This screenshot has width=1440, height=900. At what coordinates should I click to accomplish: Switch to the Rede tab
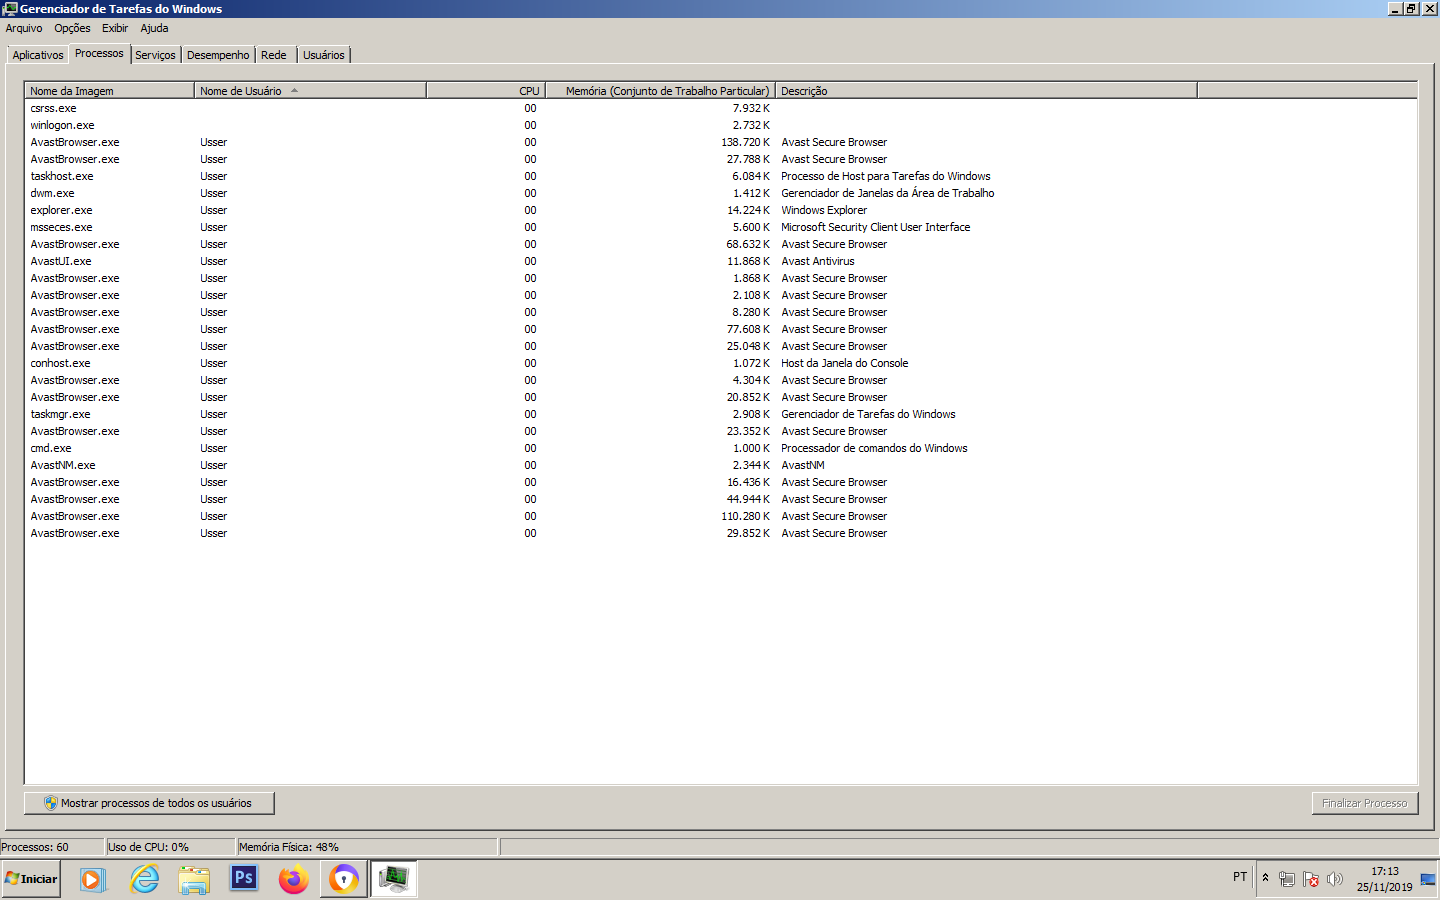[x=274, y=55]
